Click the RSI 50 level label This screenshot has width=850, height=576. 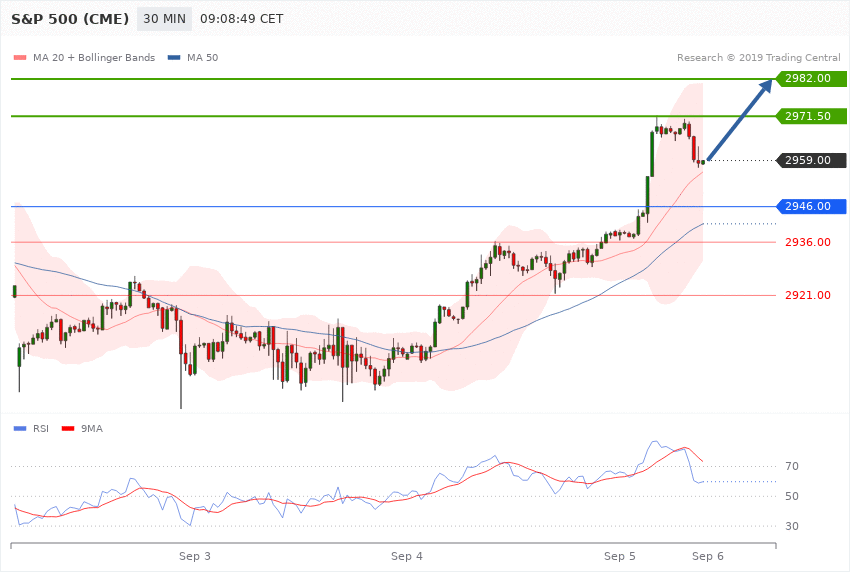[x=792, y=496]
